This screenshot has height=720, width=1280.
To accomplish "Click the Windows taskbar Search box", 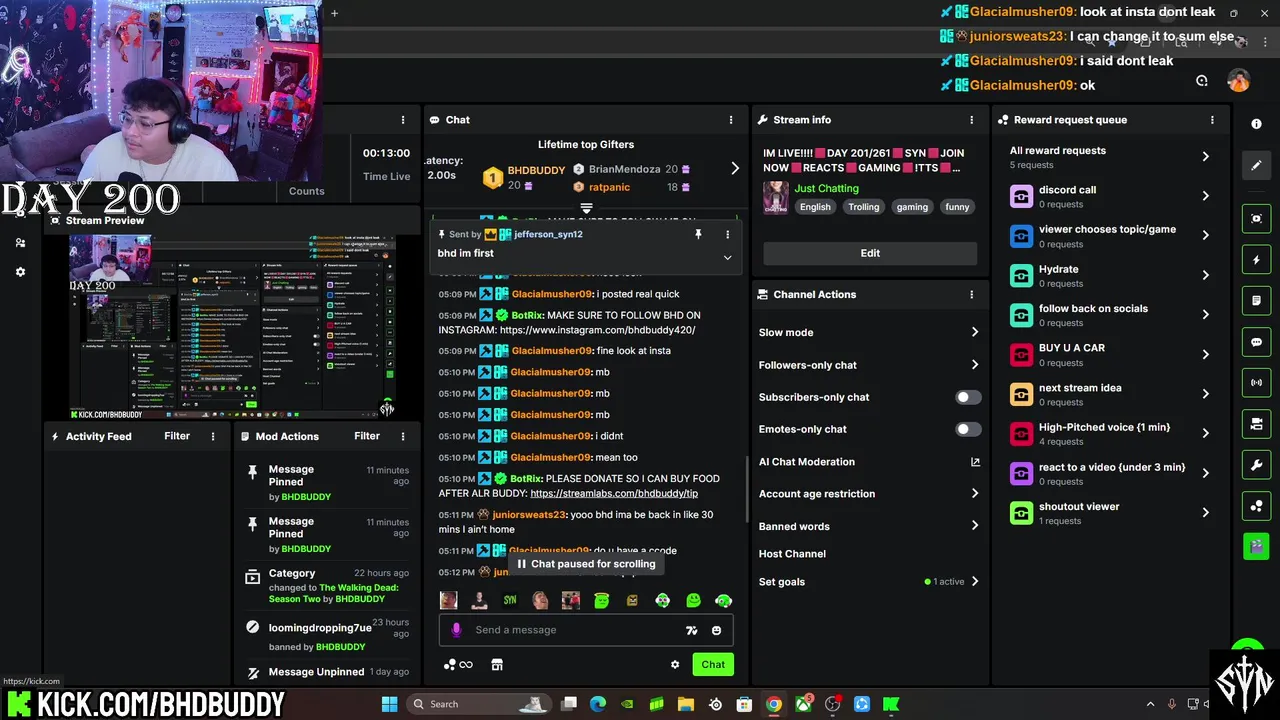I will click(480, 704).
